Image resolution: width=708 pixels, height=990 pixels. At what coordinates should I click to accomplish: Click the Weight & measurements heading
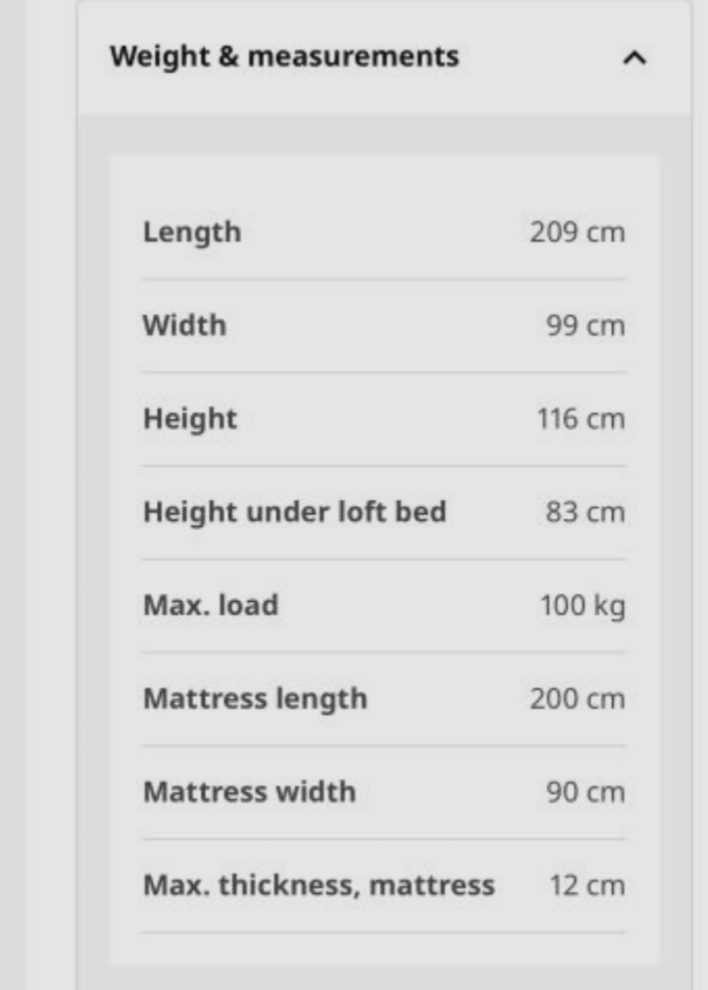284,57
